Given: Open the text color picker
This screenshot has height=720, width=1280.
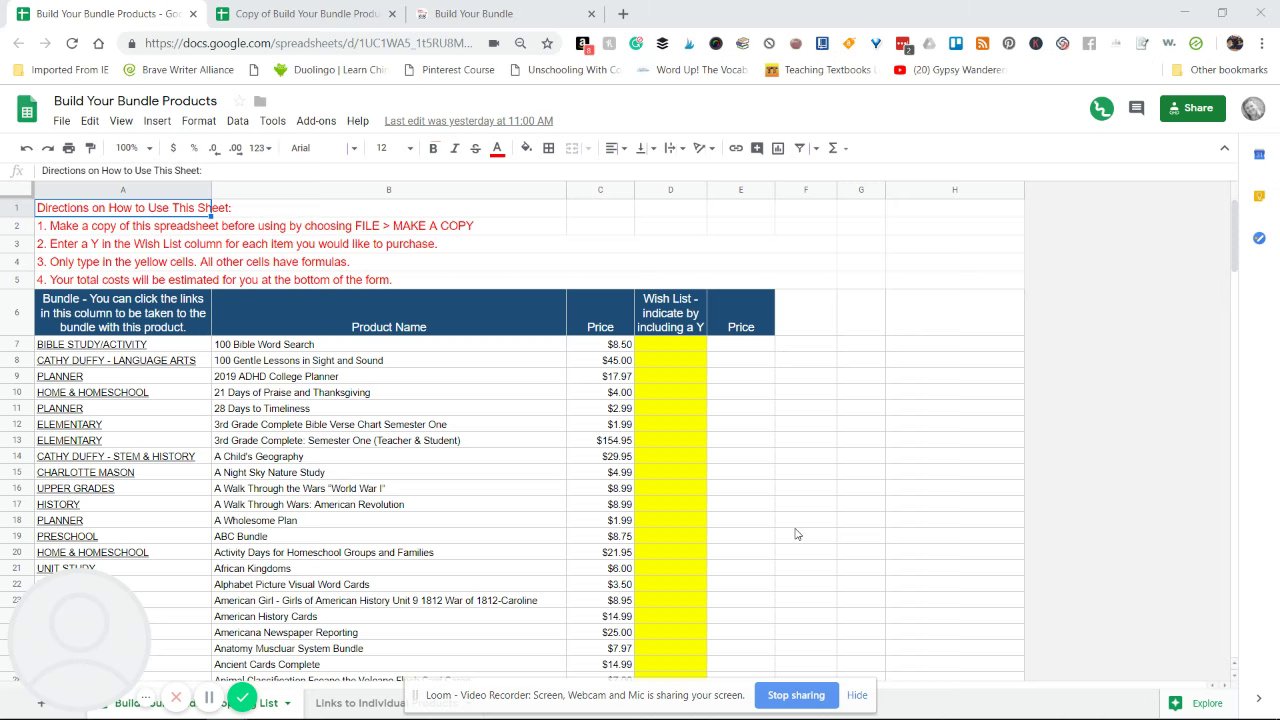Looking at the screenshot, I should [x=497, y=148].
